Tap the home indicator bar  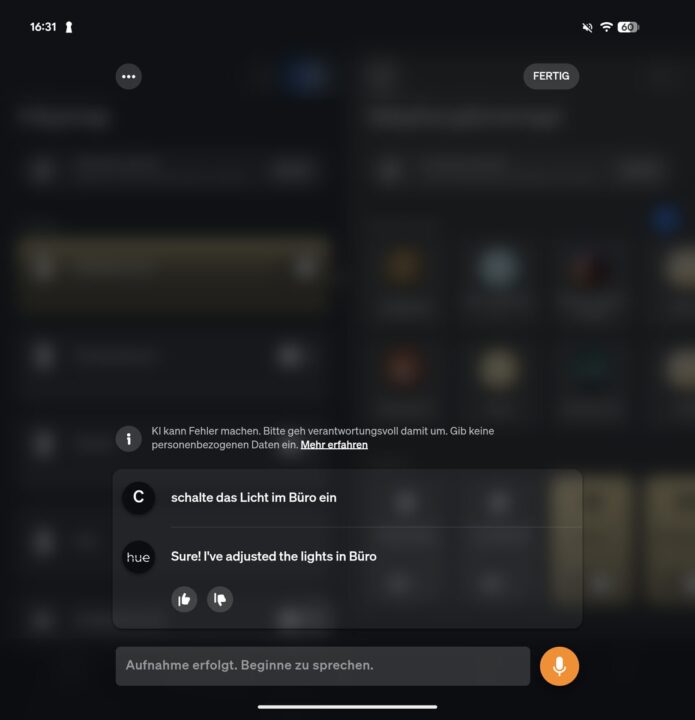(x=348, y=707)
